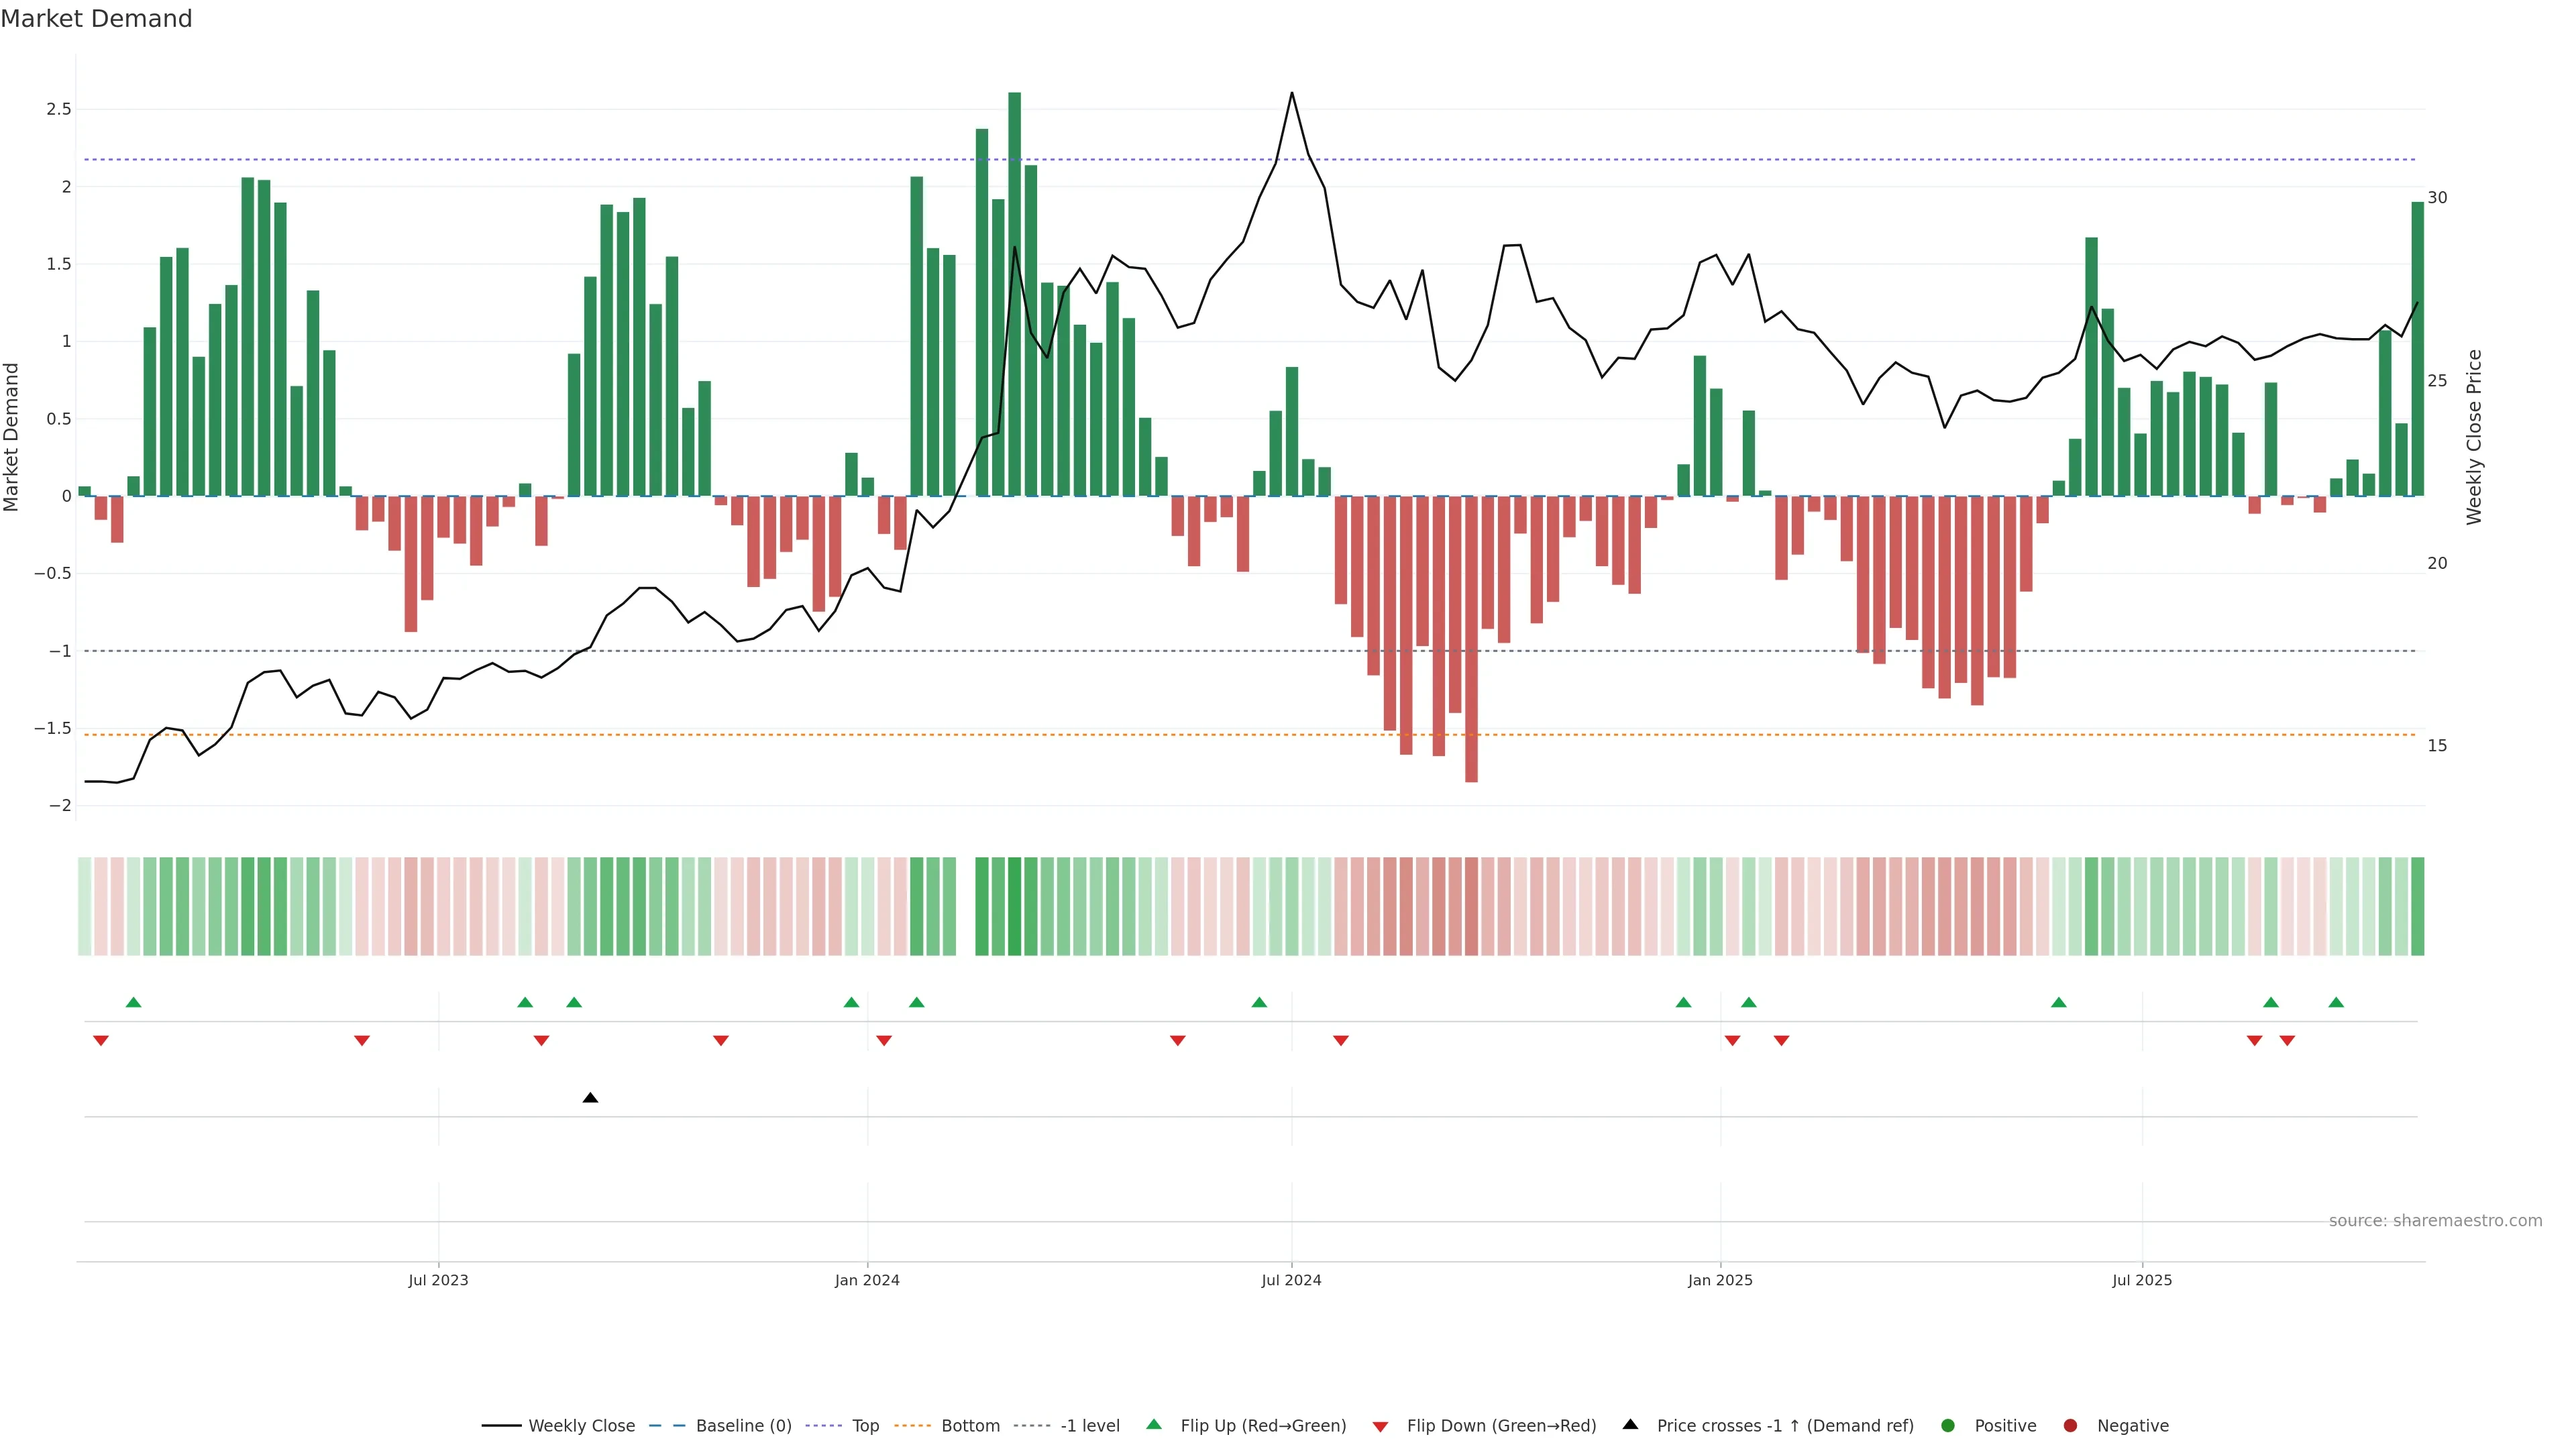This screenshot has width=2576, height=1449.
Task: Click the Market Demand chart title
Action: click(96, 19)
